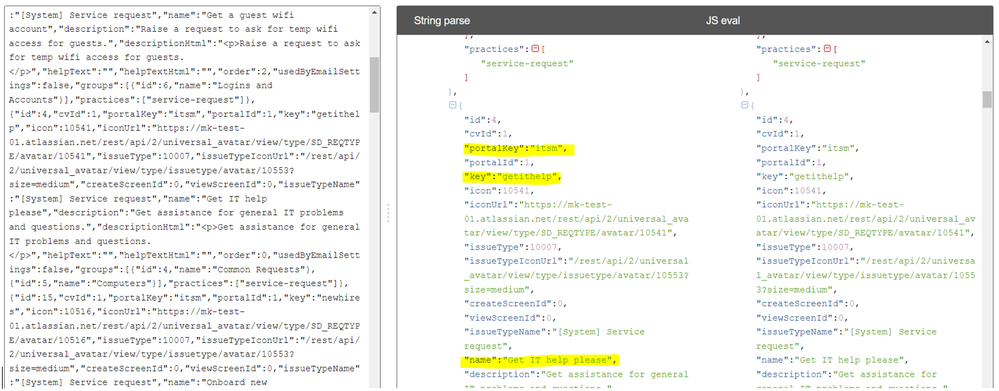The image size is (999, 391).
Task: Collapse the practices array in String parse column
Action: pyautogui.click(x=535, y=49)
